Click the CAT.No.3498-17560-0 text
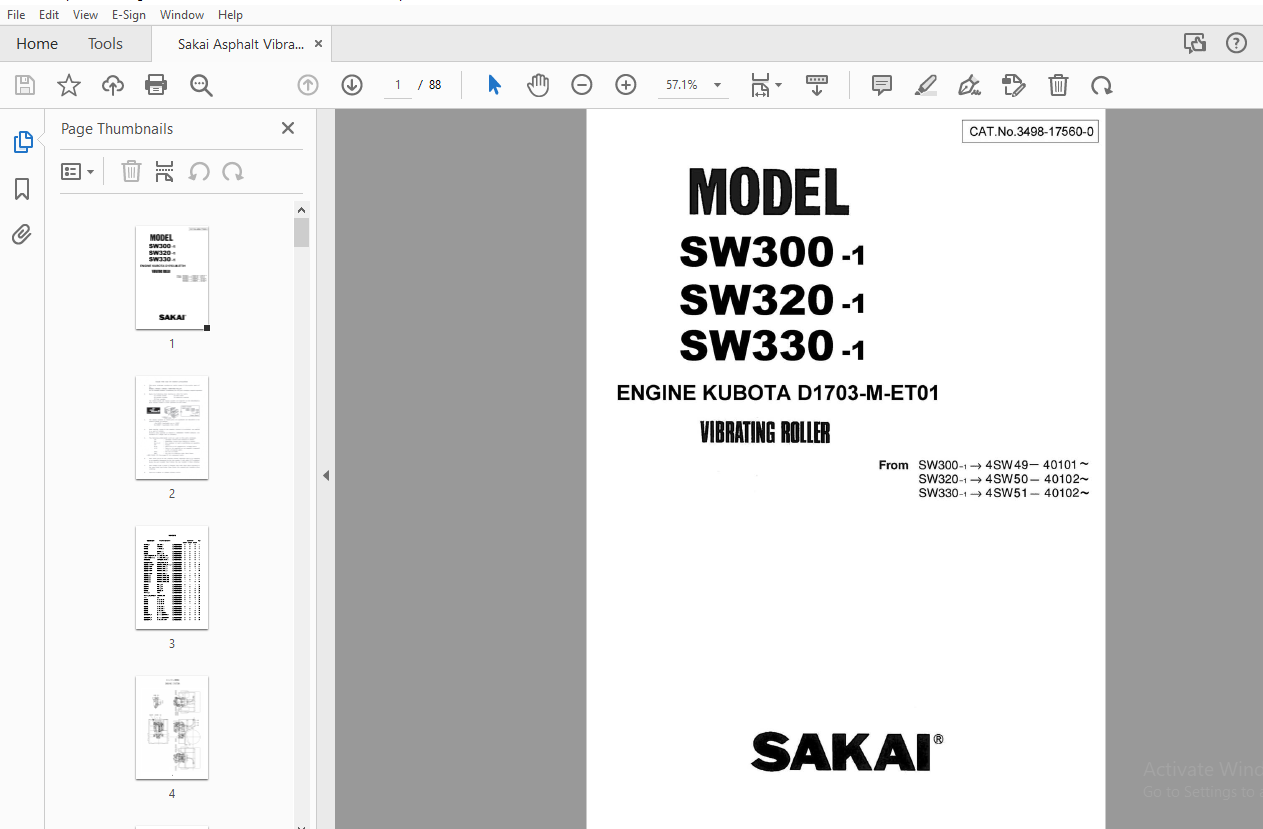The width and height of the screenshot is (1263, 829). (1031, 131)
